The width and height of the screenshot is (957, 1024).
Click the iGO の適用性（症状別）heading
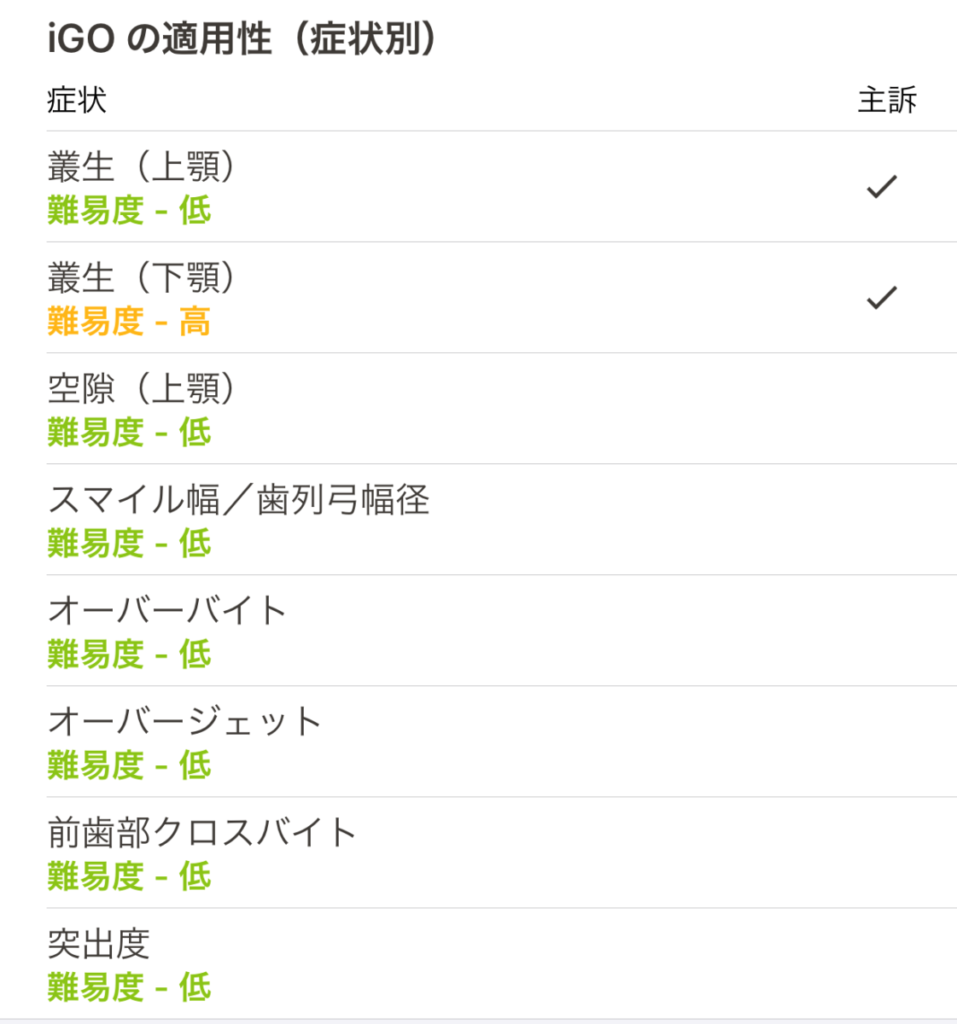(242, 39)
